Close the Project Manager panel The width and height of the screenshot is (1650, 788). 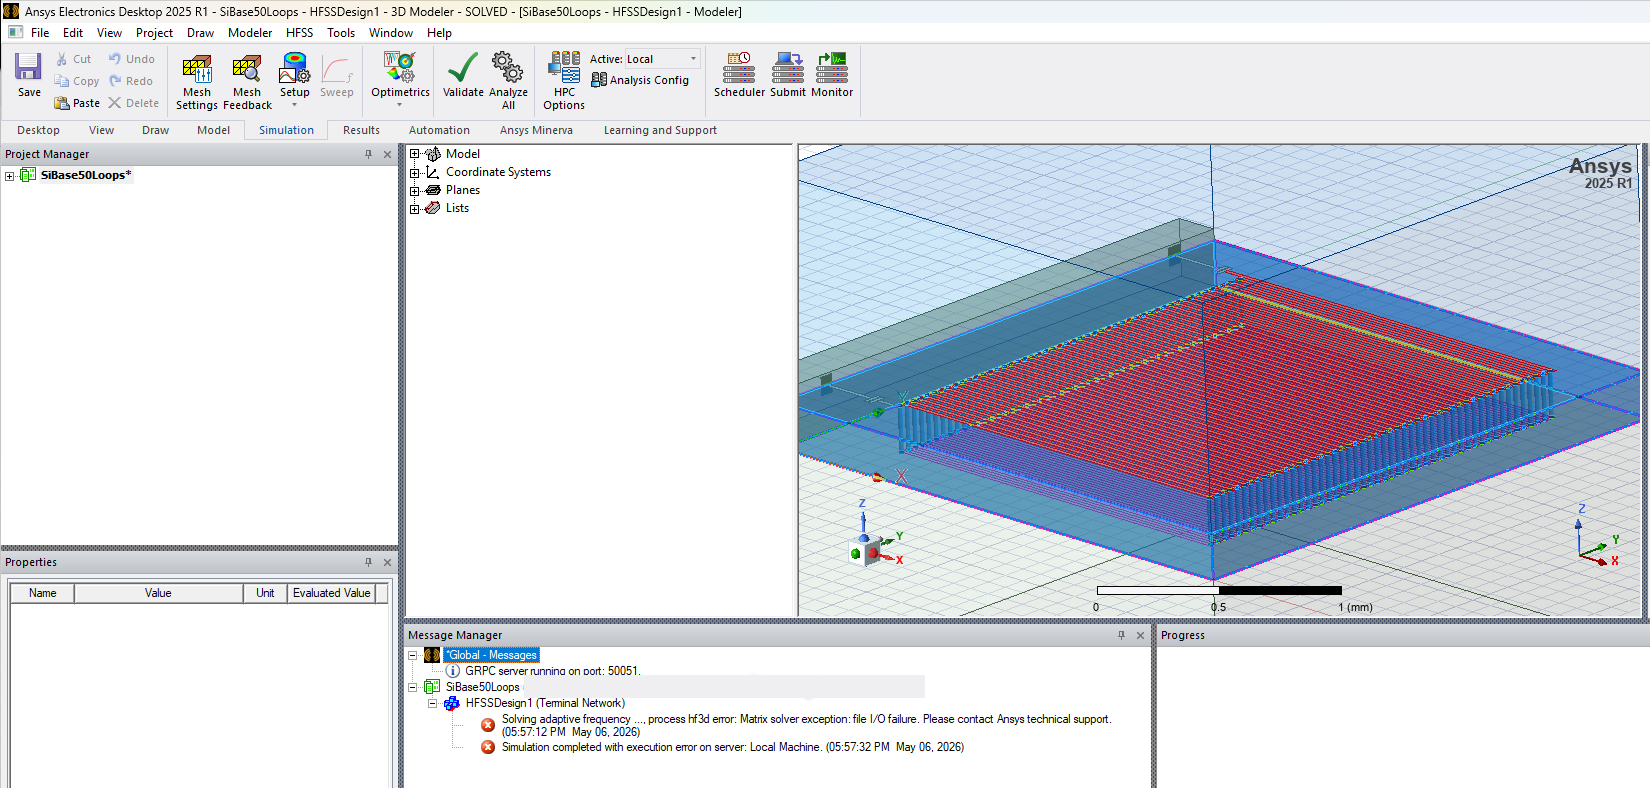point(387,154)
